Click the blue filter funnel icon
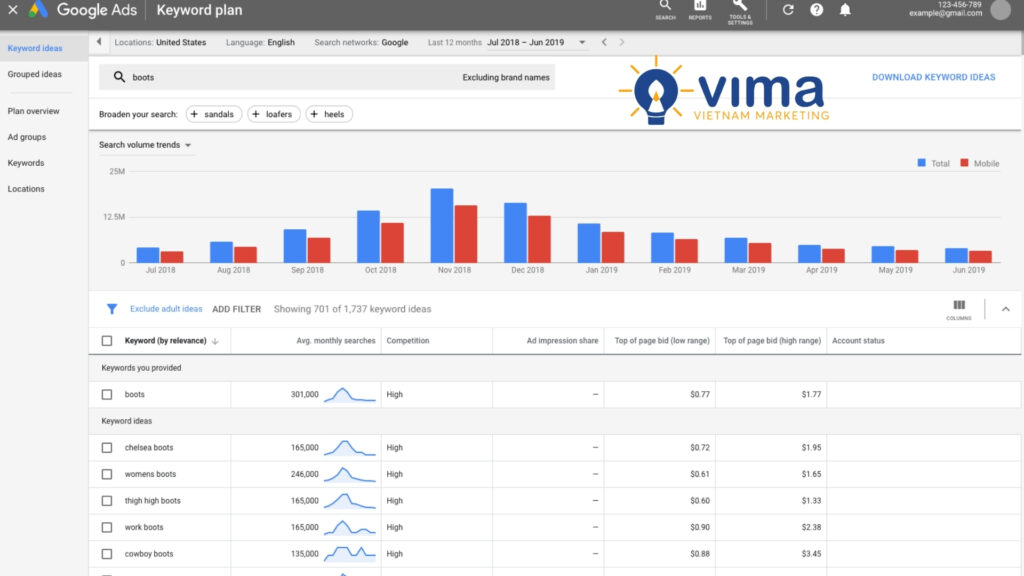 (112, 309)
